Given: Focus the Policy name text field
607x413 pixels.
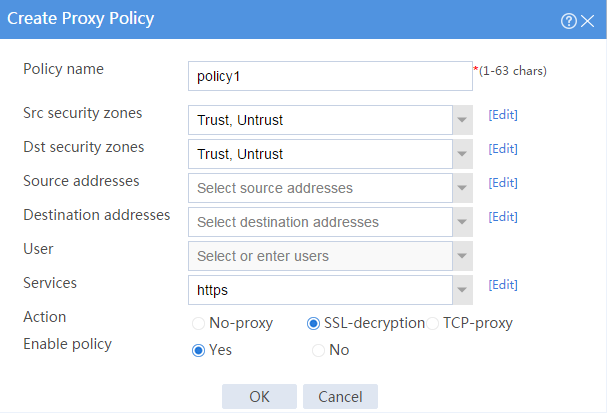Looking at the screenshot, I should pos(330,76).
